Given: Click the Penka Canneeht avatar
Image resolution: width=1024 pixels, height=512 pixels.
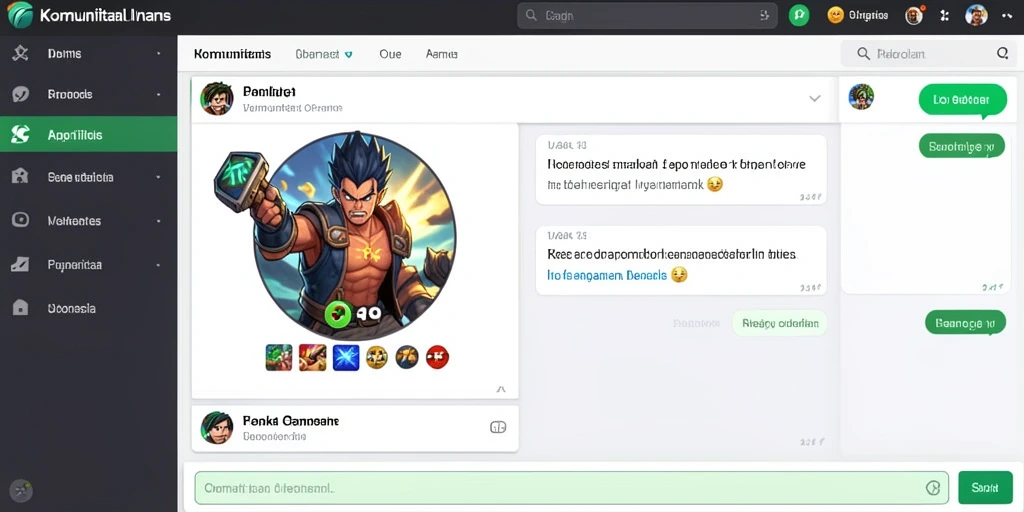Looking at the screenshot, I should [217, 428].
